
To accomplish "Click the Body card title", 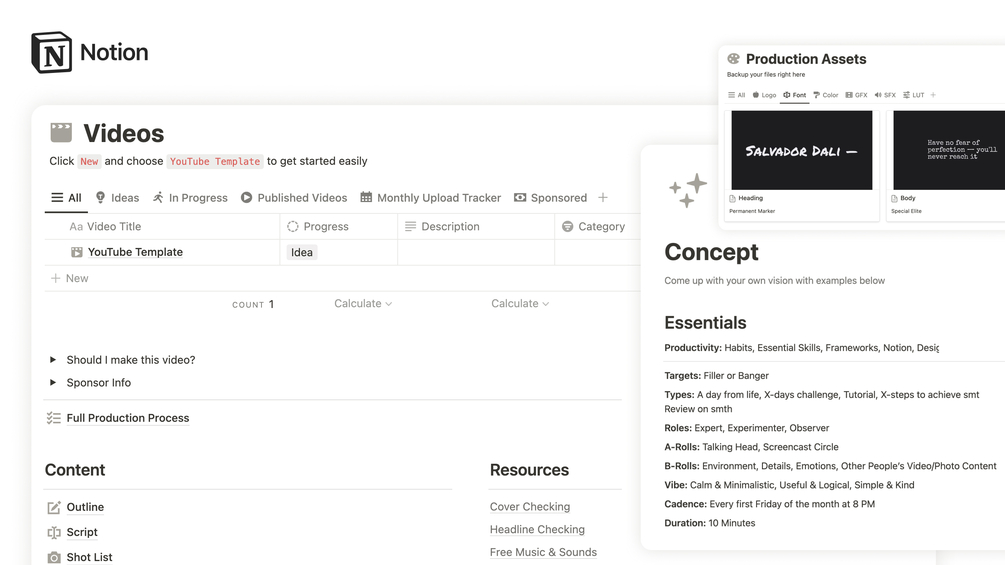I will coord(908,199).
